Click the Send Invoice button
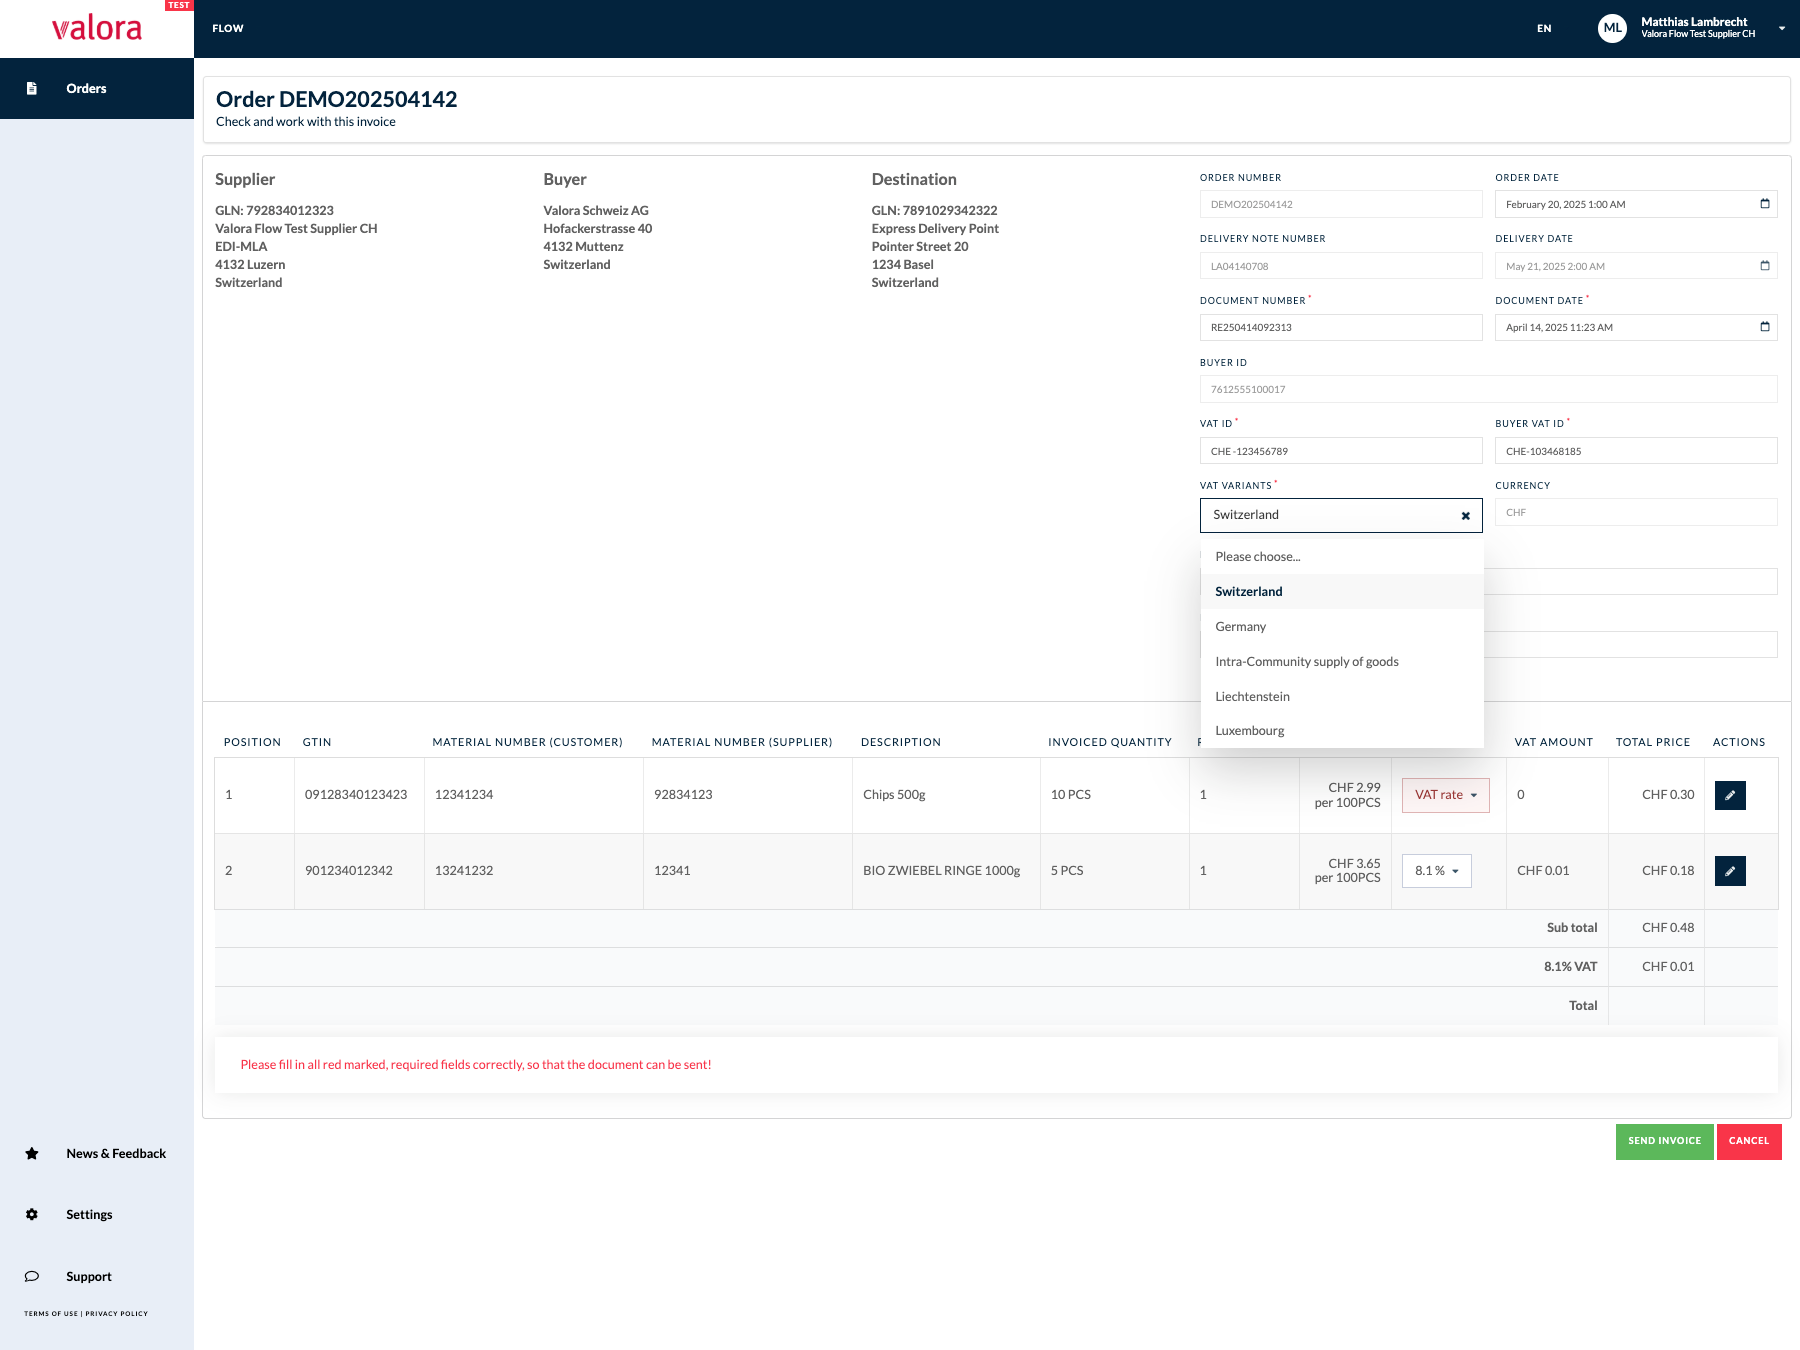 pos(1664,1142)
